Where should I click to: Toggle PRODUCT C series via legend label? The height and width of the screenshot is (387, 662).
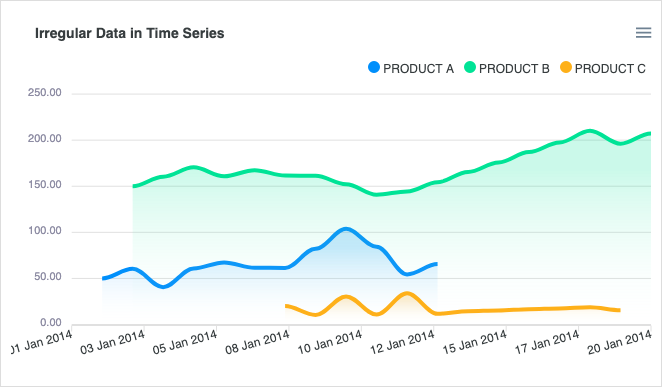pos(610,68)
